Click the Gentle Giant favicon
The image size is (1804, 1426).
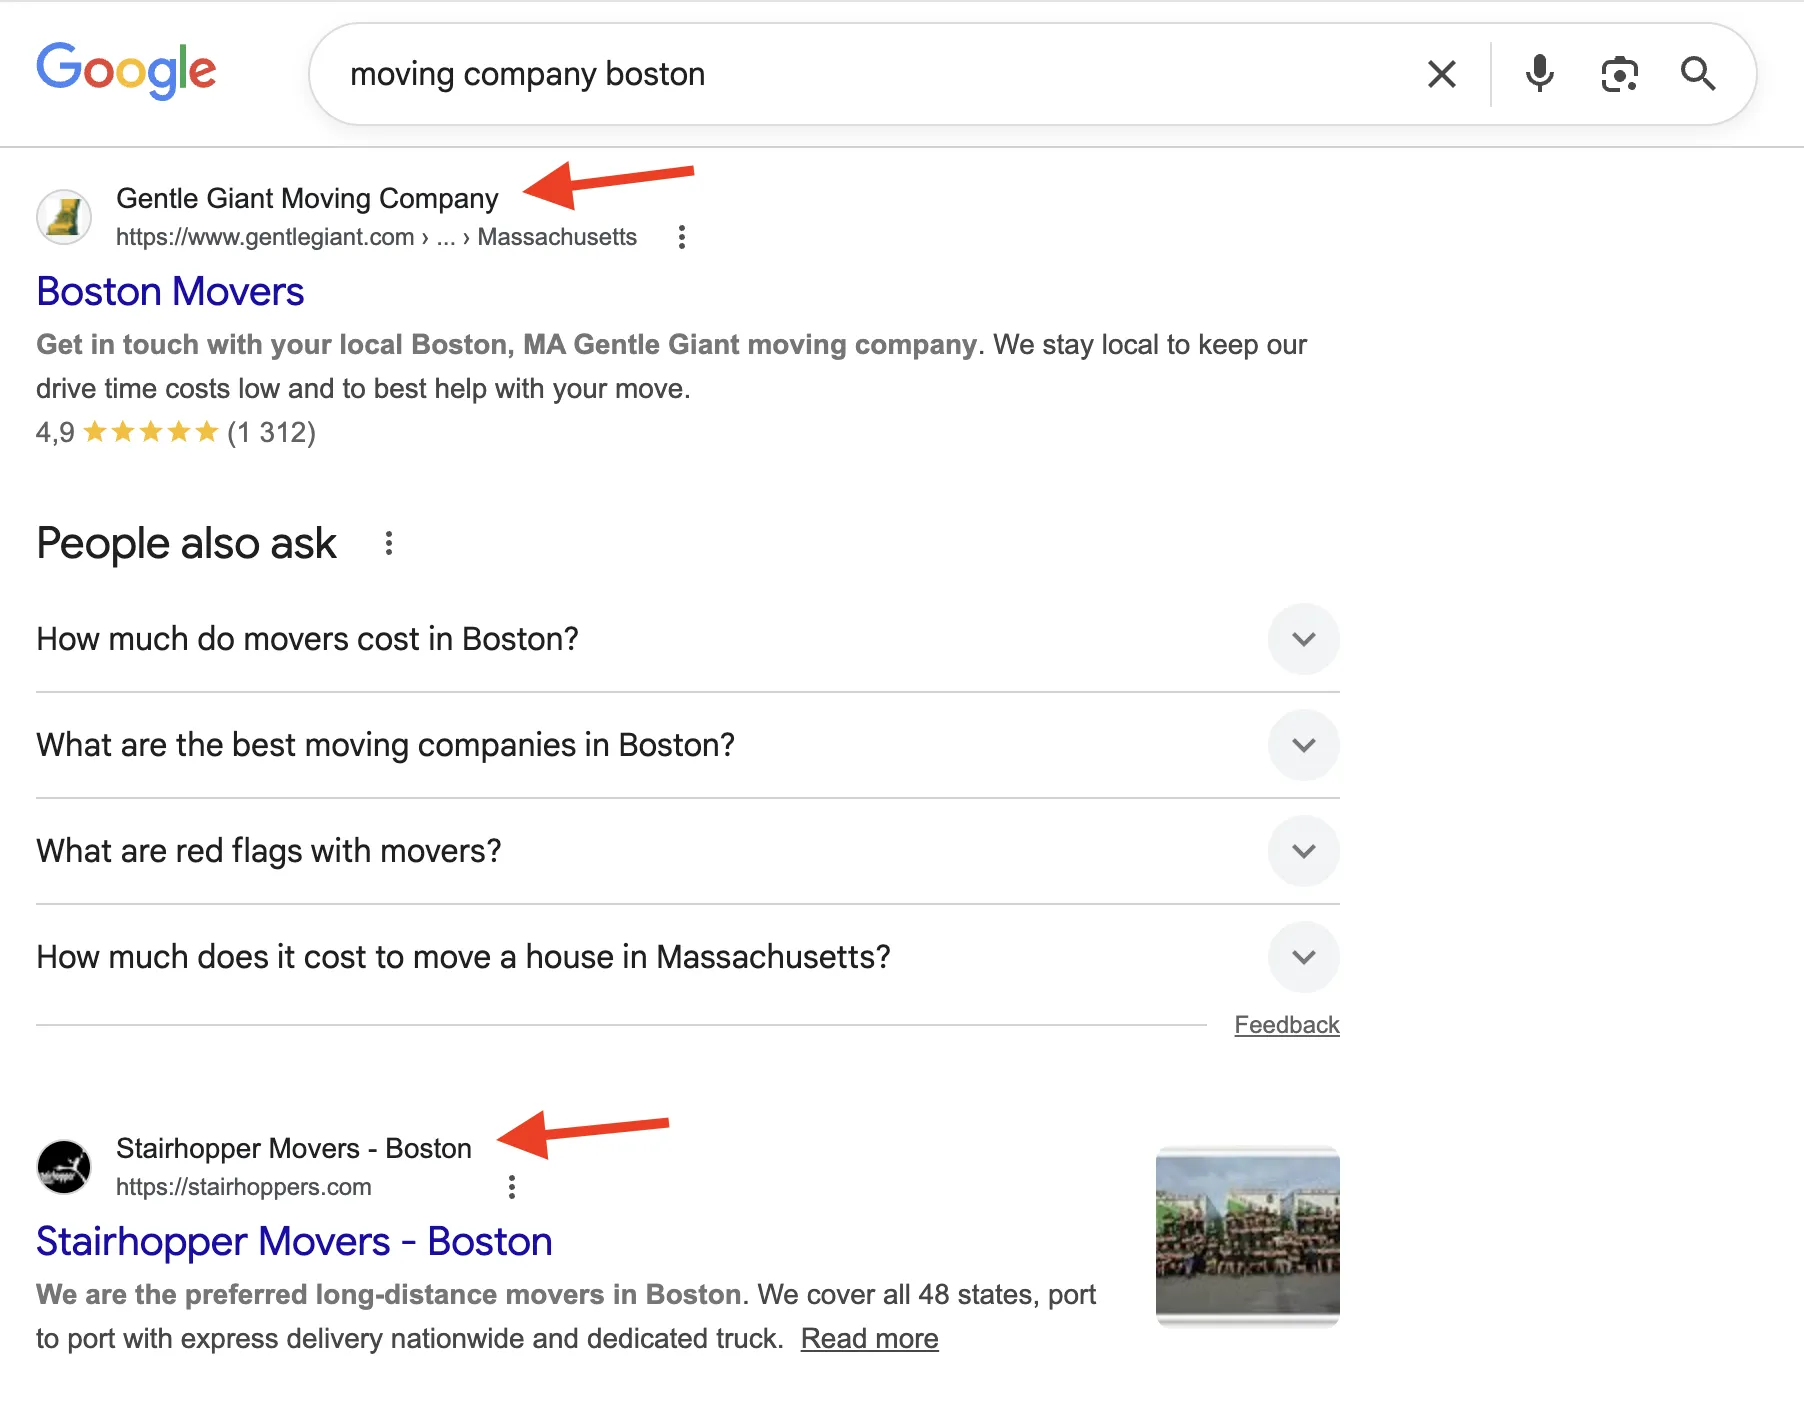(63, 216)
